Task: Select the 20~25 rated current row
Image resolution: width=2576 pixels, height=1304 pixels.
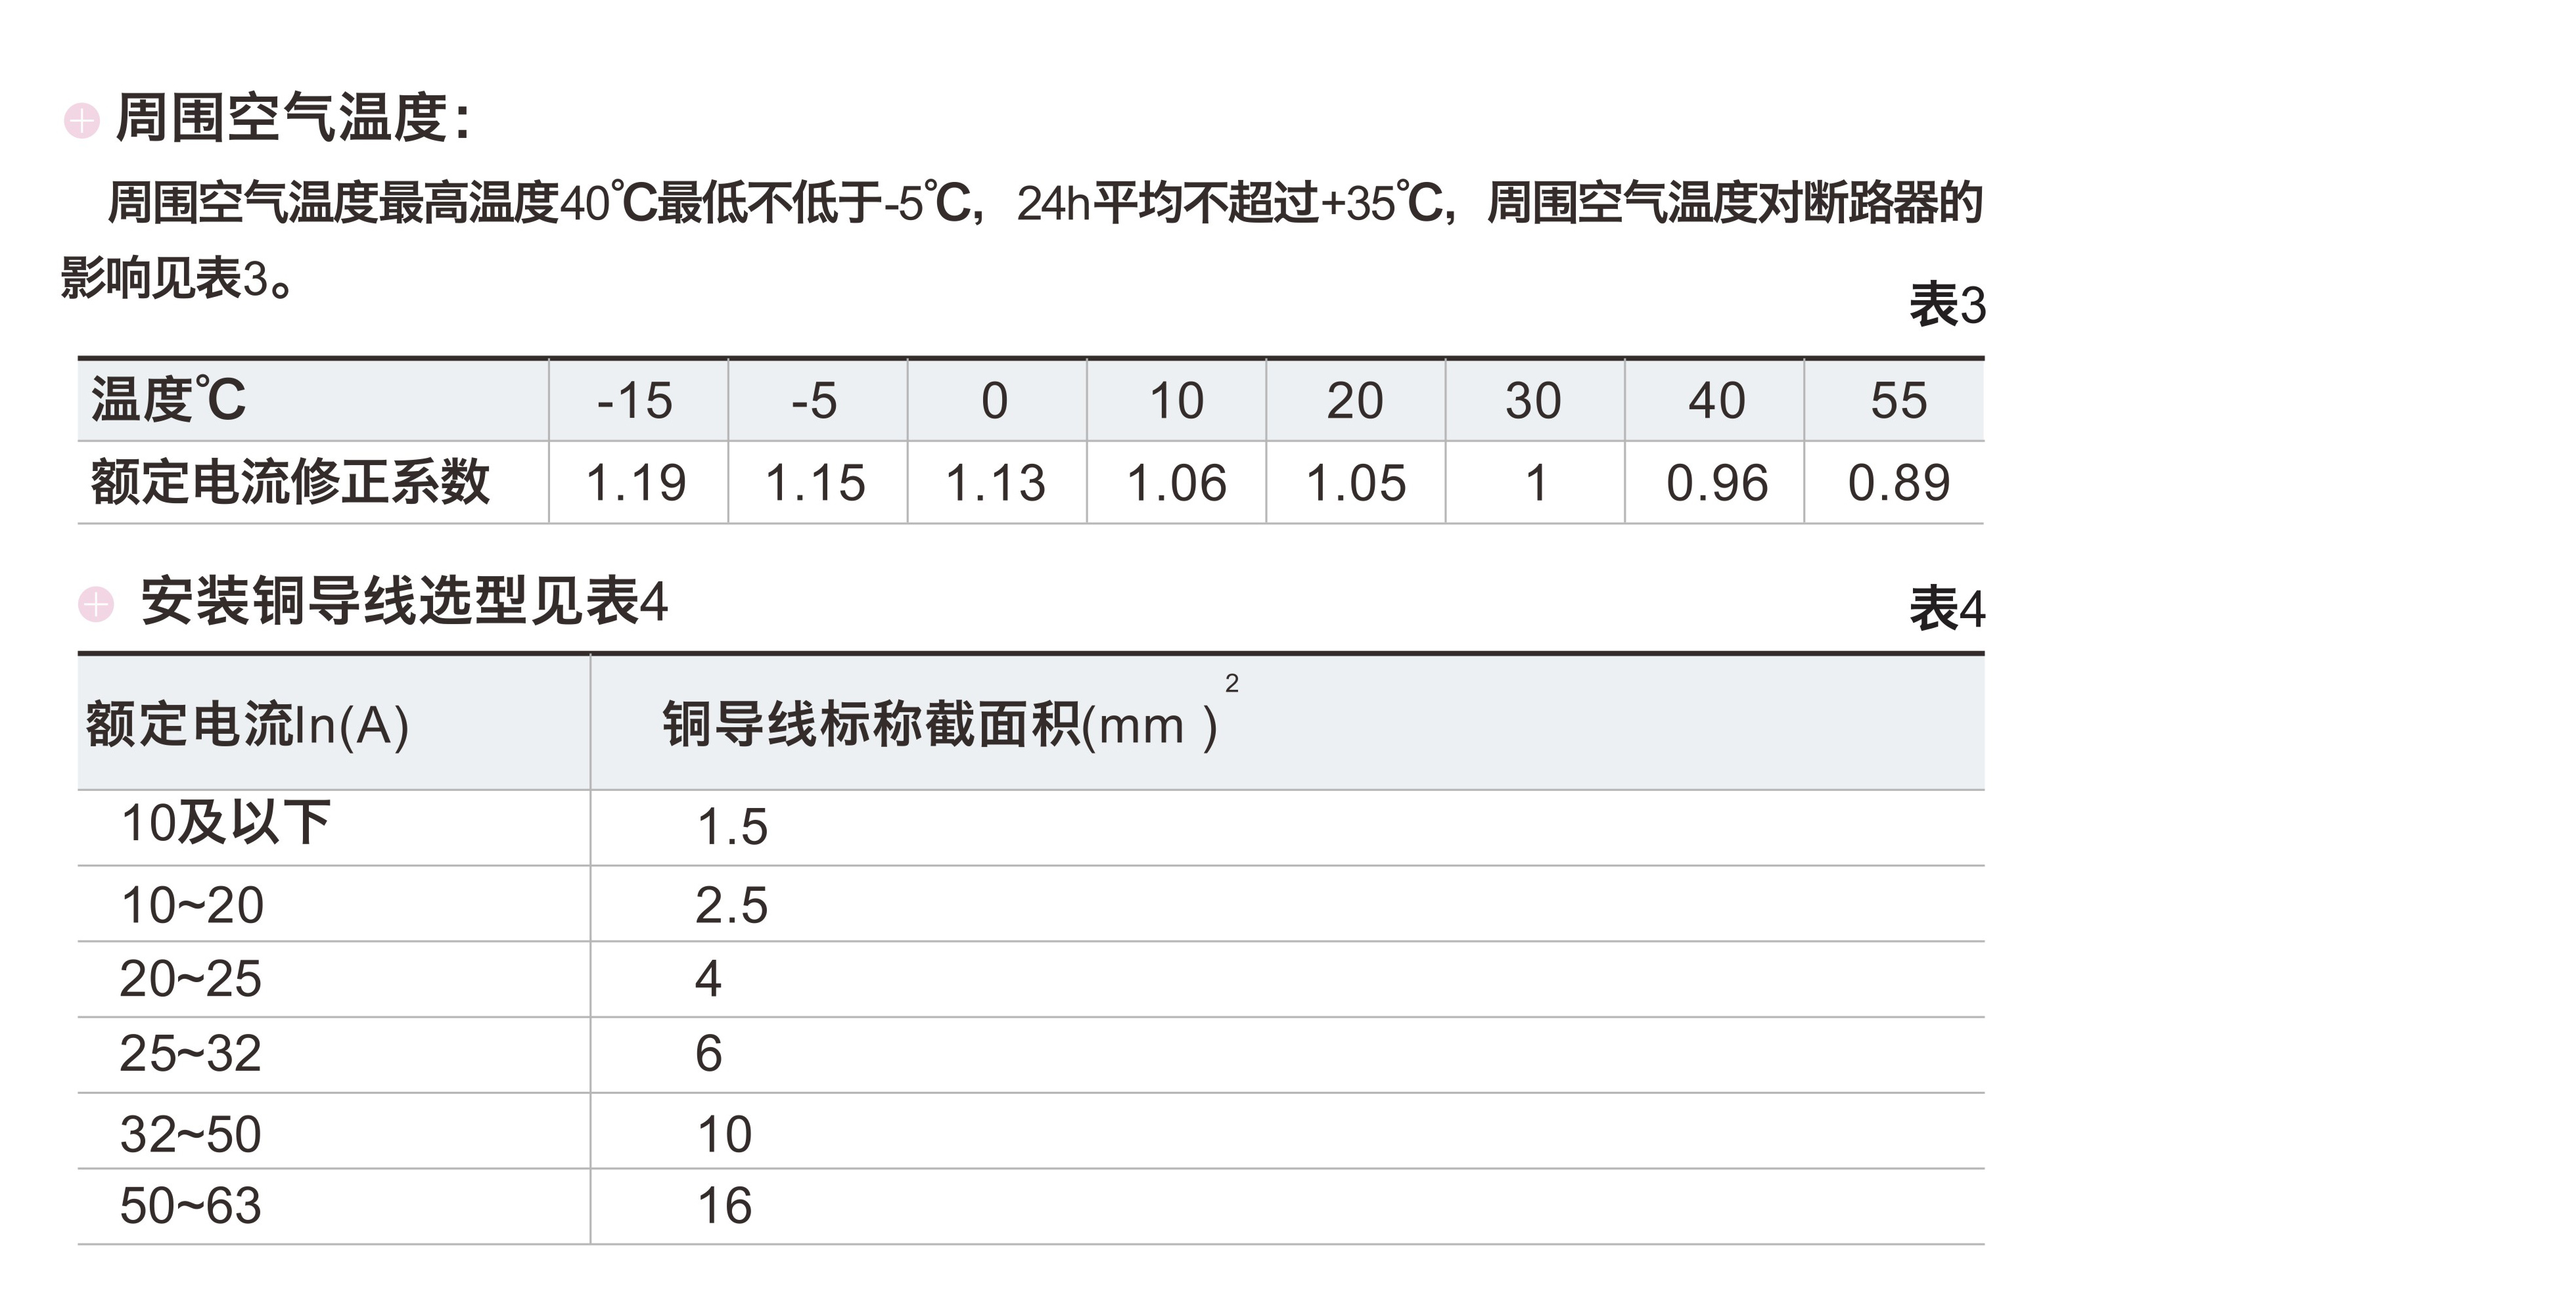Action: pyautogui.click(x=190, y=979)
